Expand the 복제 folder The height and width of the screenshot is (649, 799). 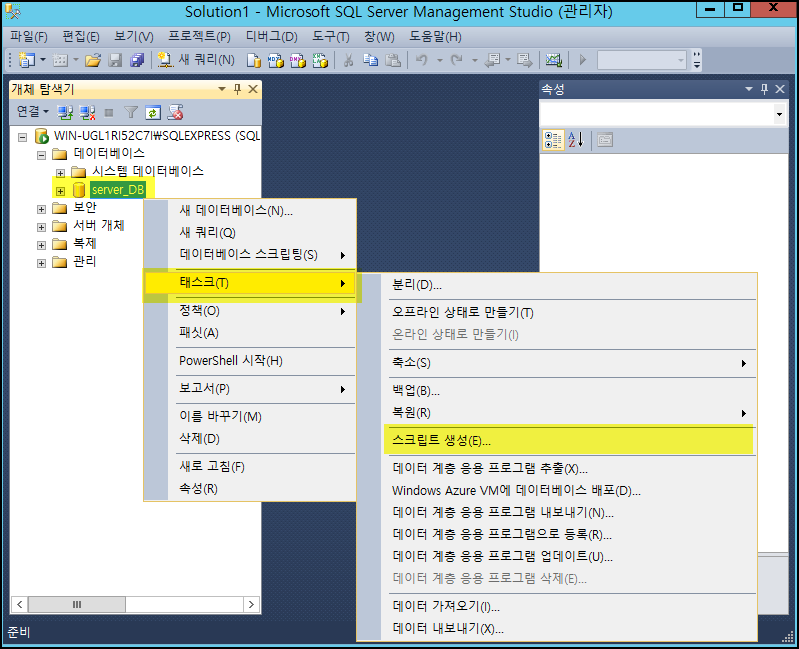pos(41,245)
